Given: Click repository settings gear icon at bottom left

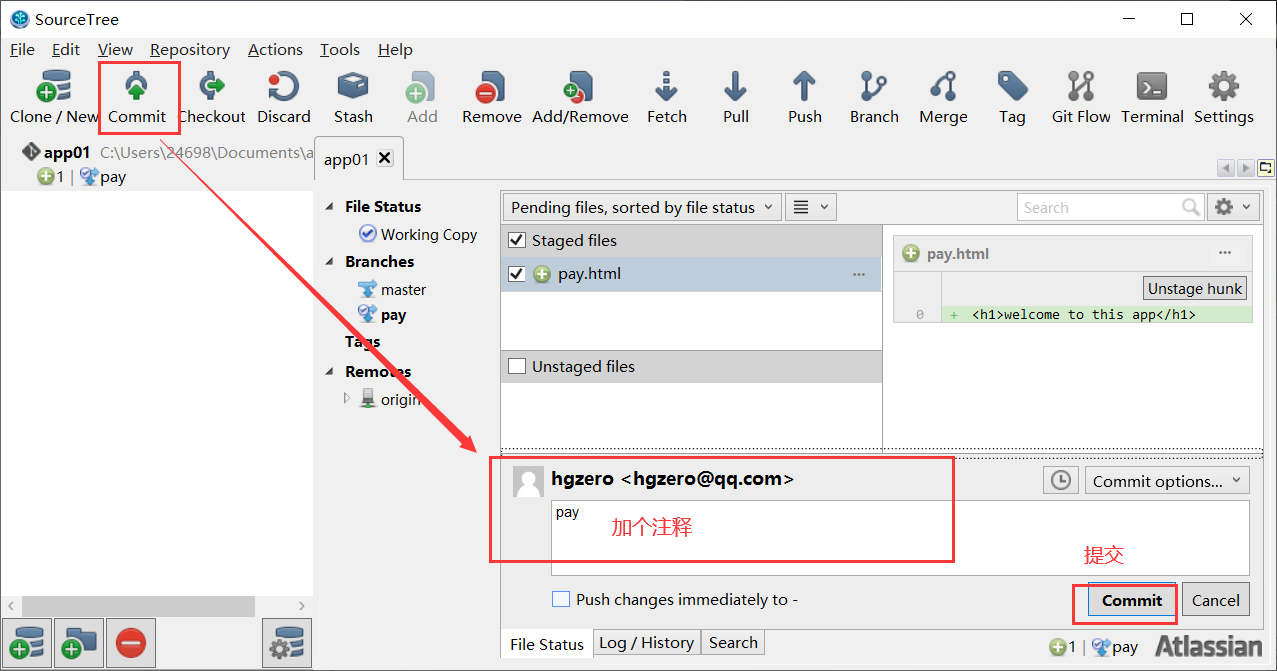Looking at the screenshot, I should (286, 643).
